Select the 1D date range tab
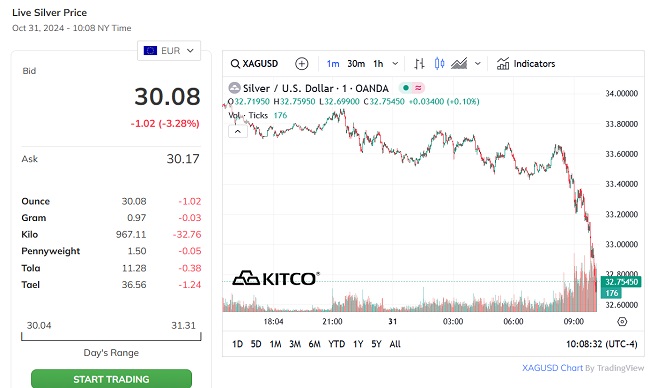Viewport: 650px width, 388px height. (x=237, y=344)
